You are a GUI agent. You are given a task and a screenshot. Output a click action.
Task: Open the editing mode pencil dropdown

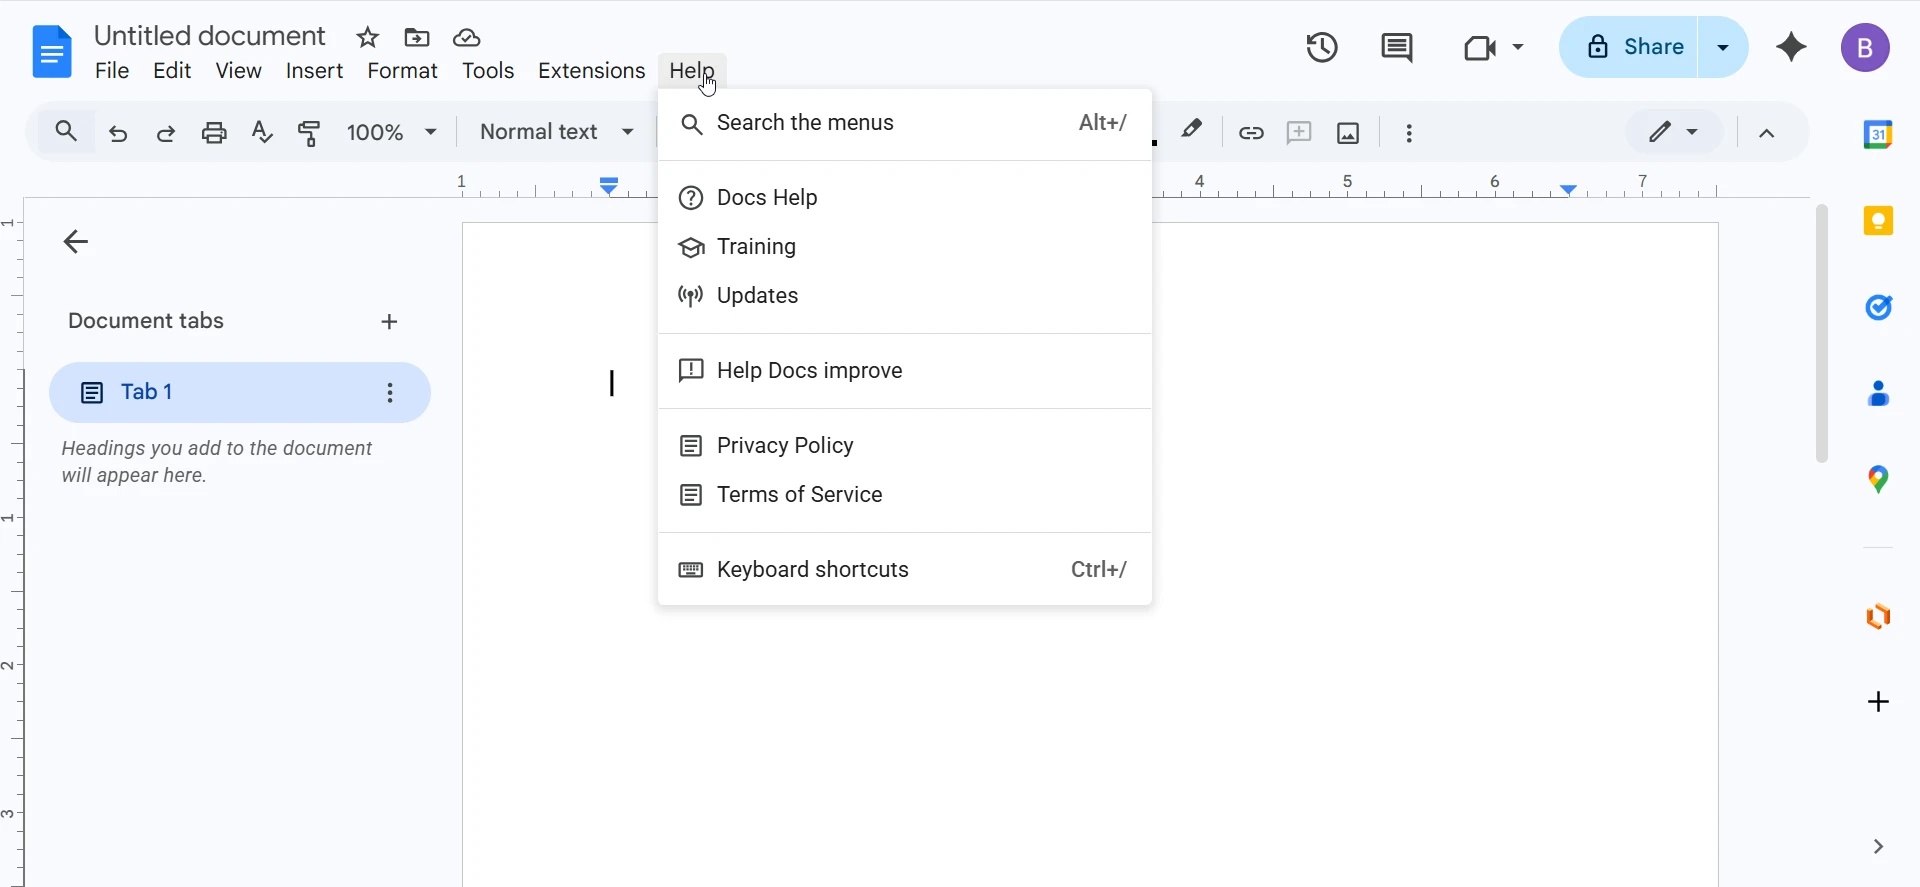pyautogui.click(x=1673, y=132)
